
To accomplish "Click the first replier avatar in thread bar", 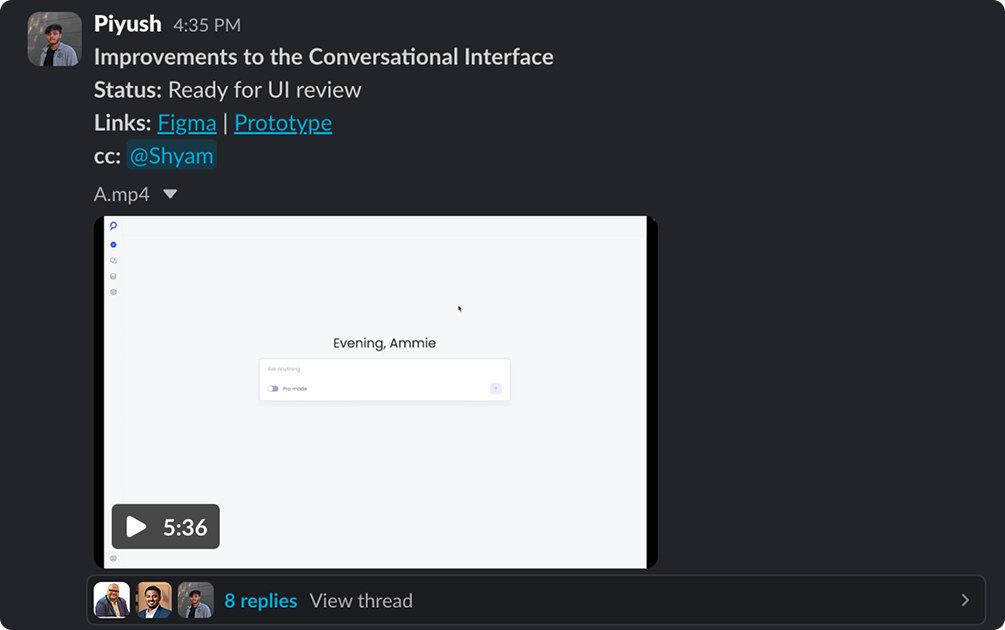I will point(112,600).
